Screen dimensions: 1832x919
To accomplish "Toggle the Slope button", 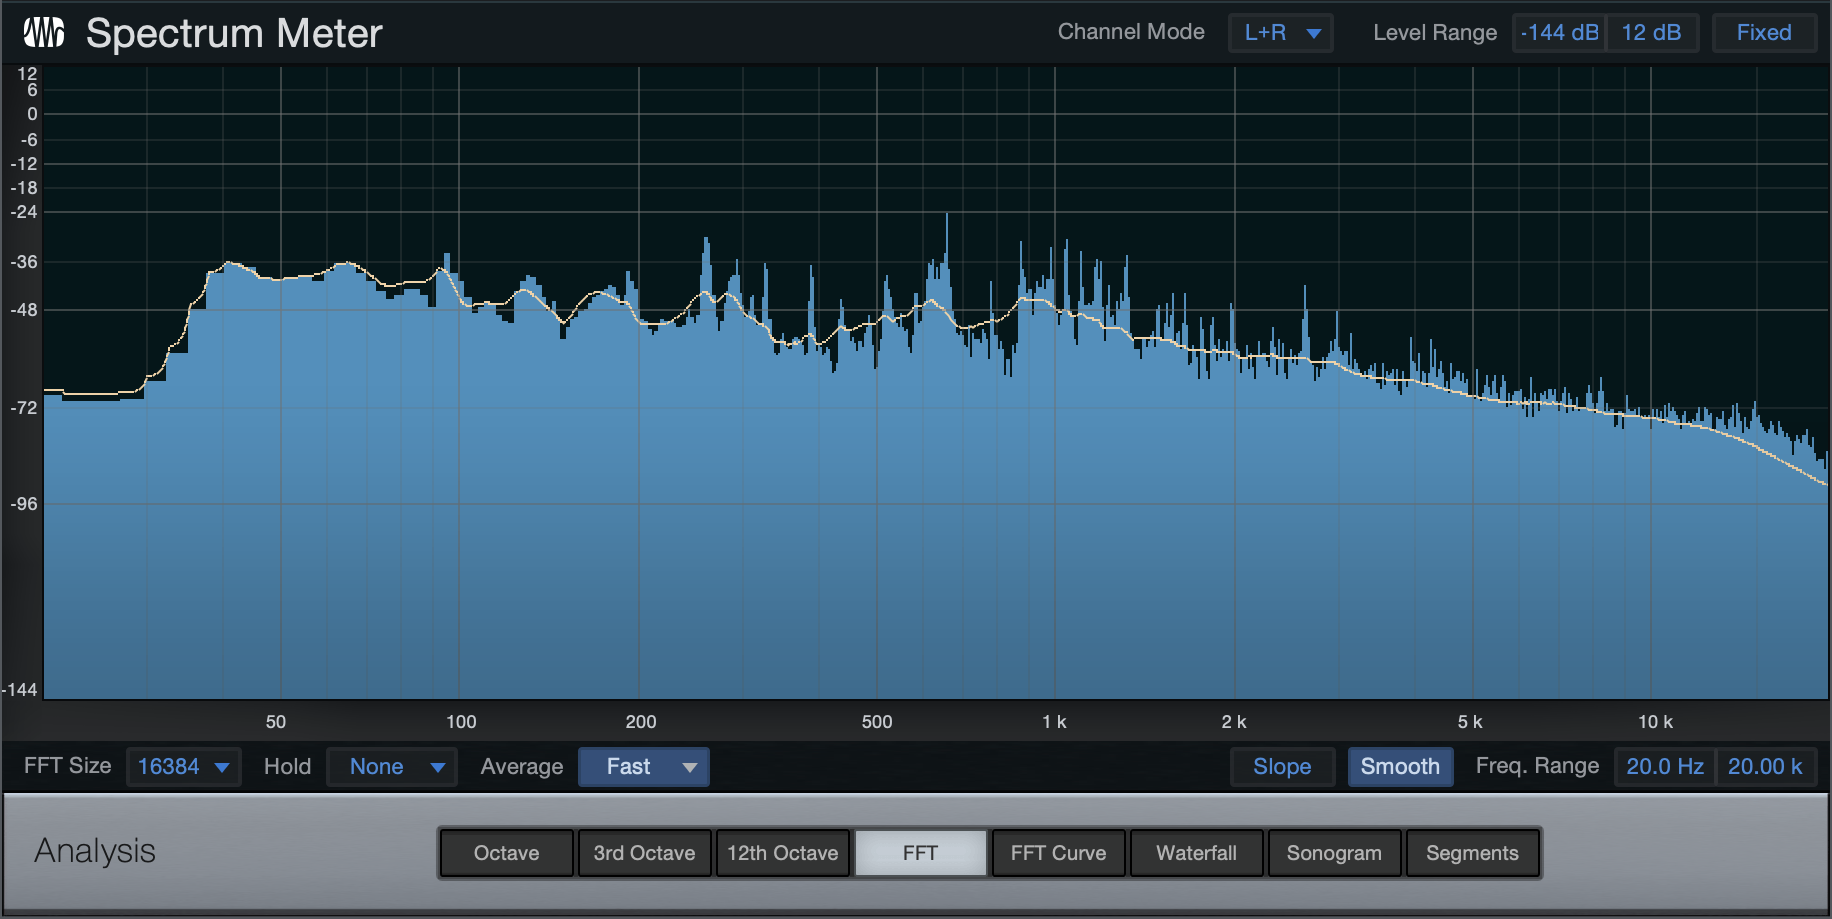I will 1282,767.
